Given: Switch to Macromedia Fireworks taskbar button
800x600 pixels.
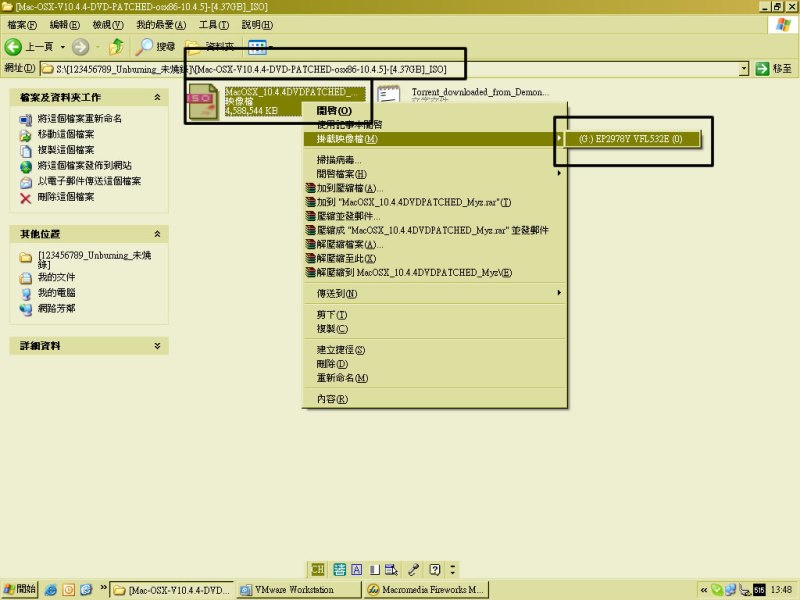Looking at the screenshot, I should click(x=427, y=590).
